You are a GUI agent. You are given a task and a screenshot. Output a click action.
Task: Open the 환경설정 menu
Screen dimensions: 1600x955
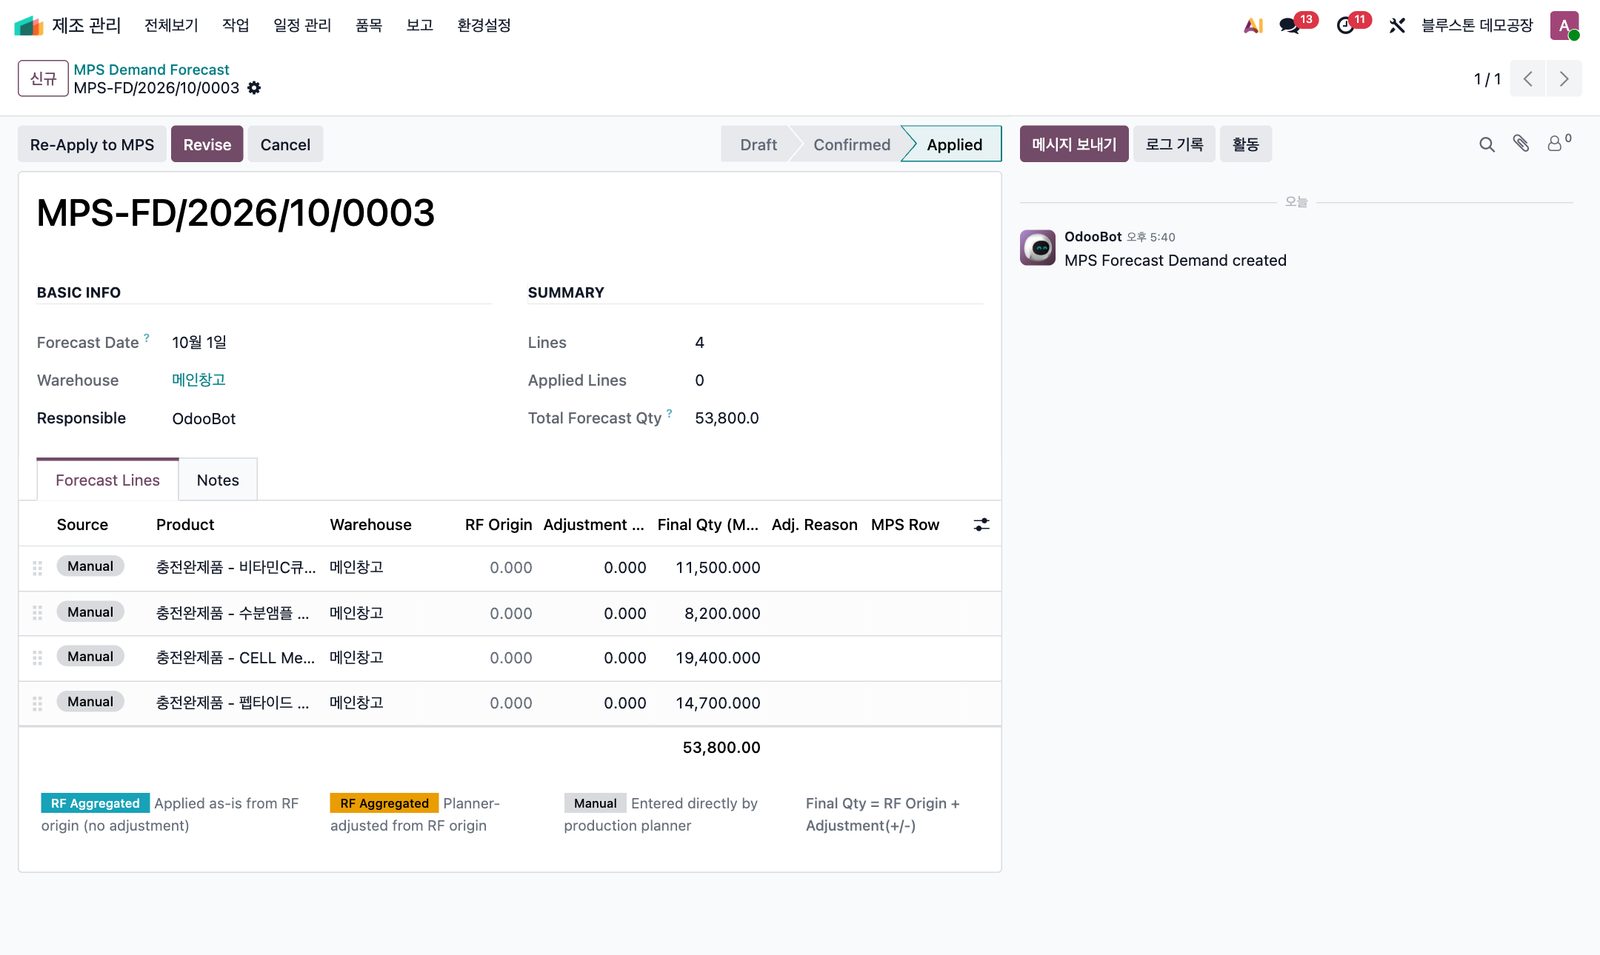coord(484,25)
